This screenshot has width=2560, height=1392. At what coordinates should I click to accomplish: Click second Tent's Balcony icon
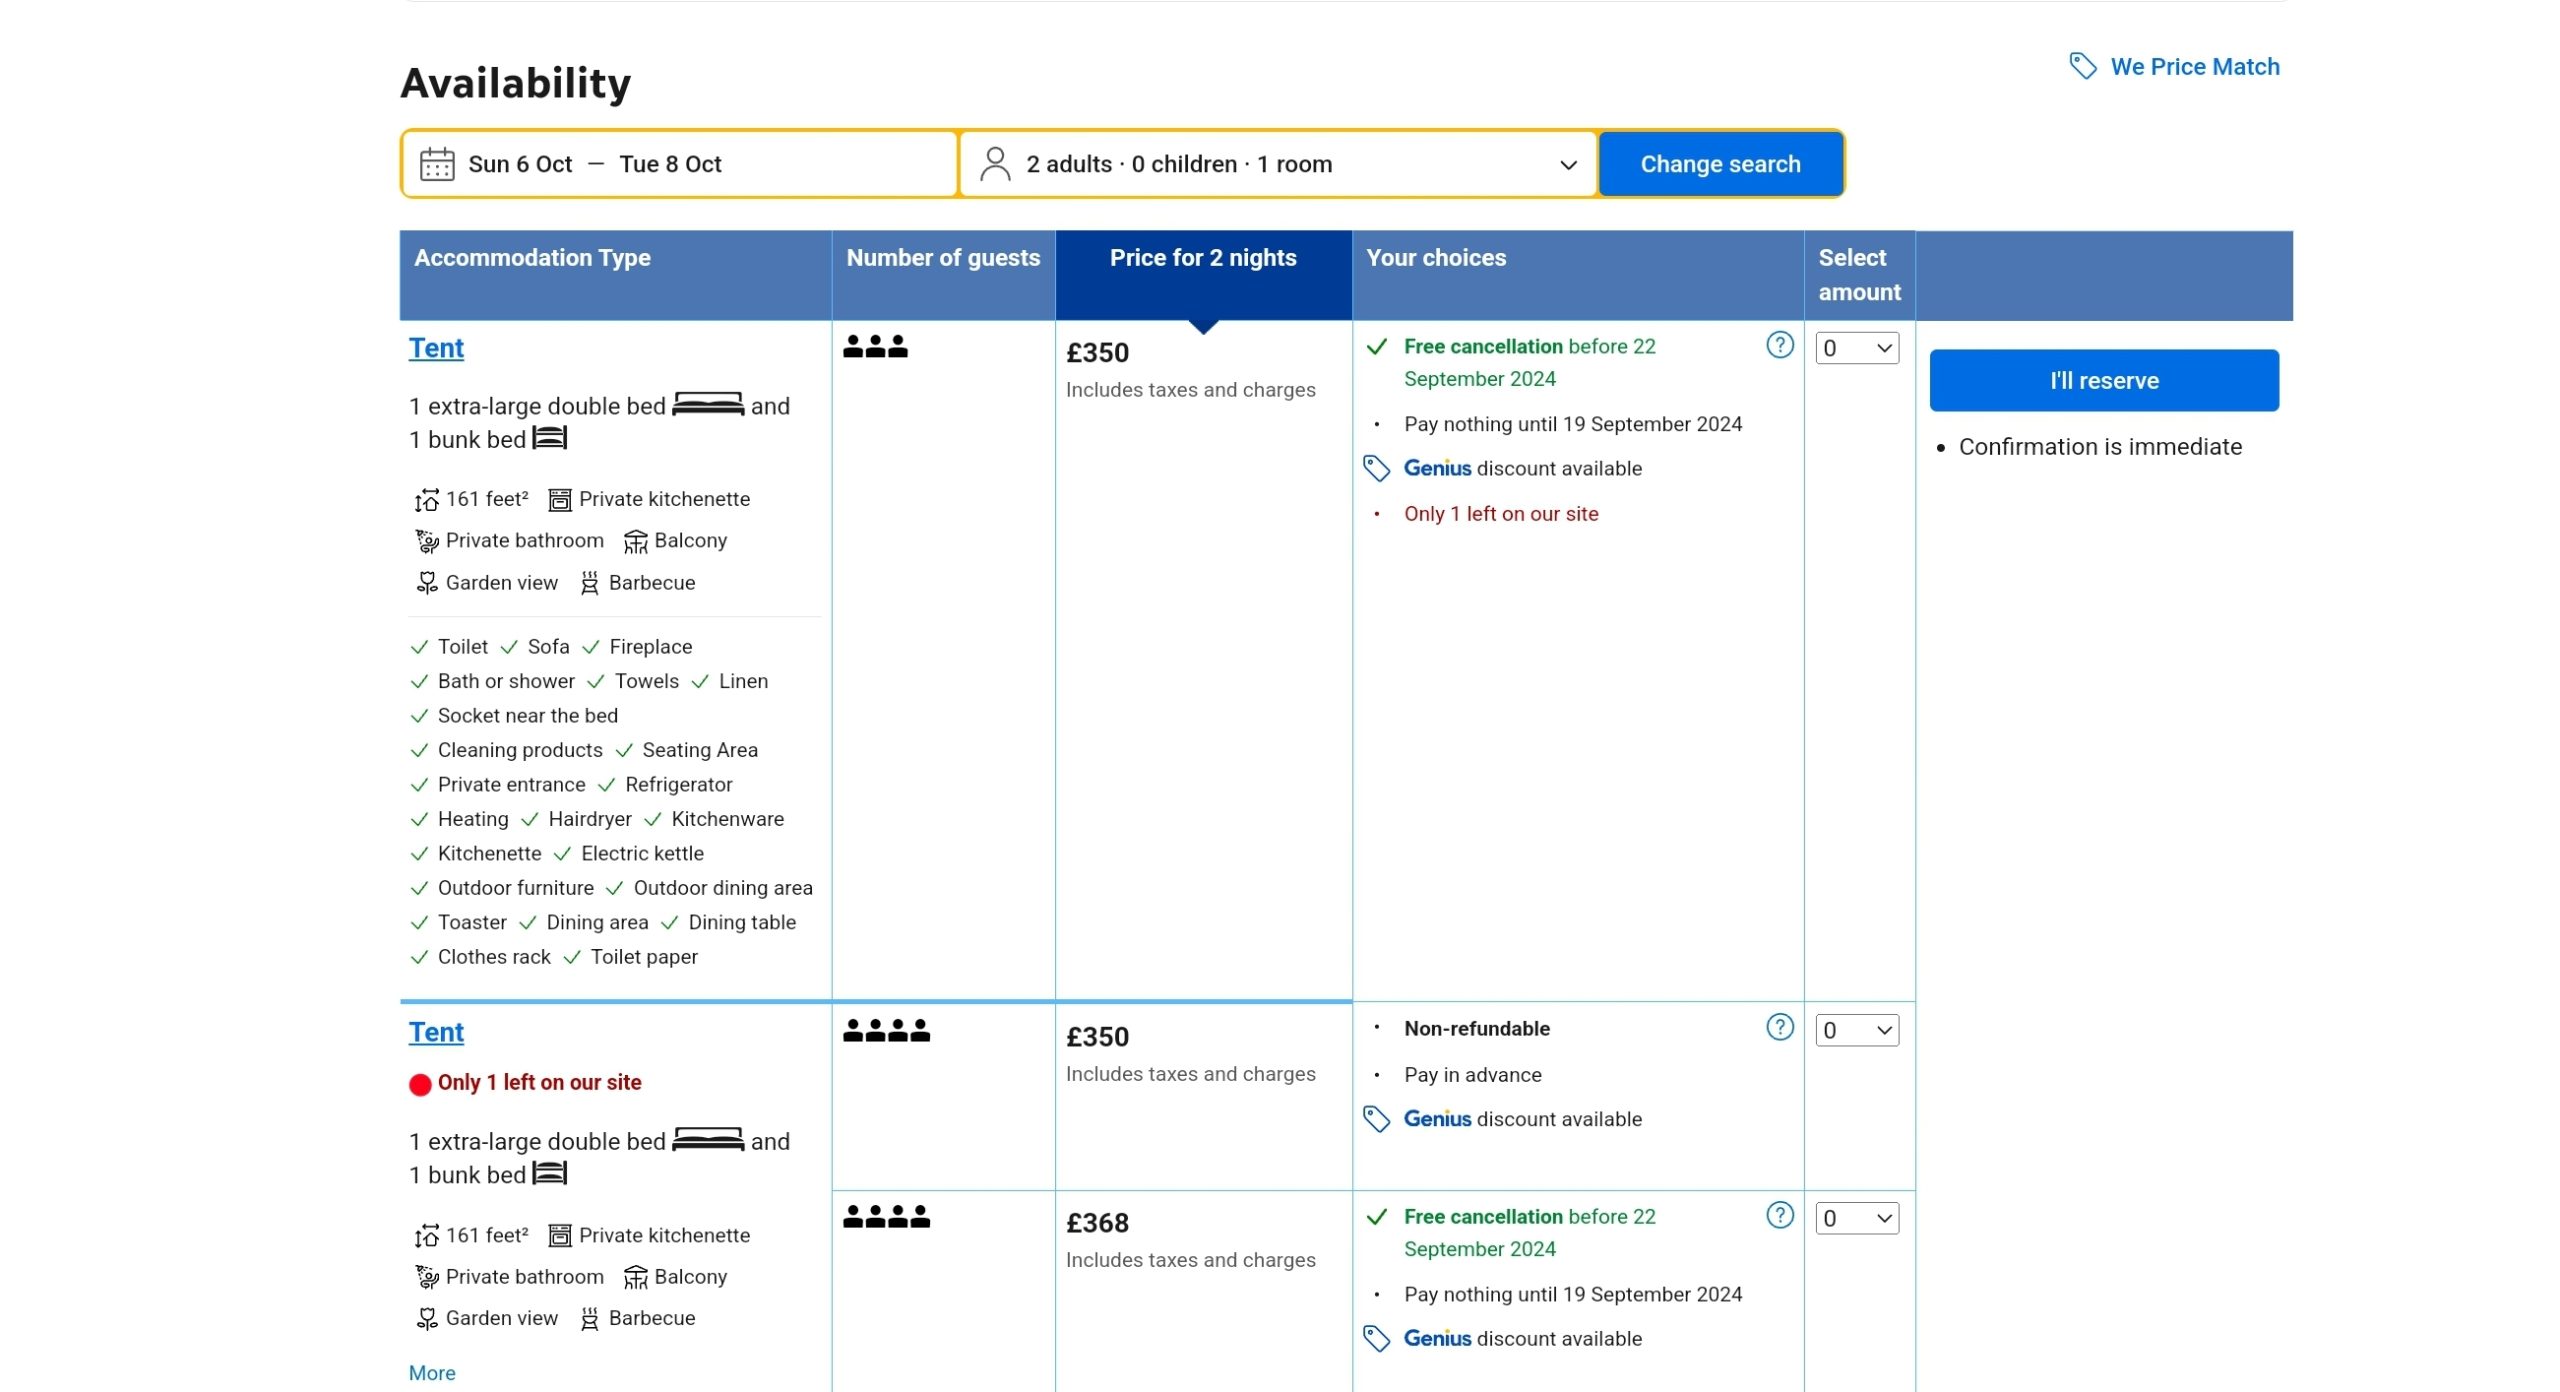point(636,1277)
